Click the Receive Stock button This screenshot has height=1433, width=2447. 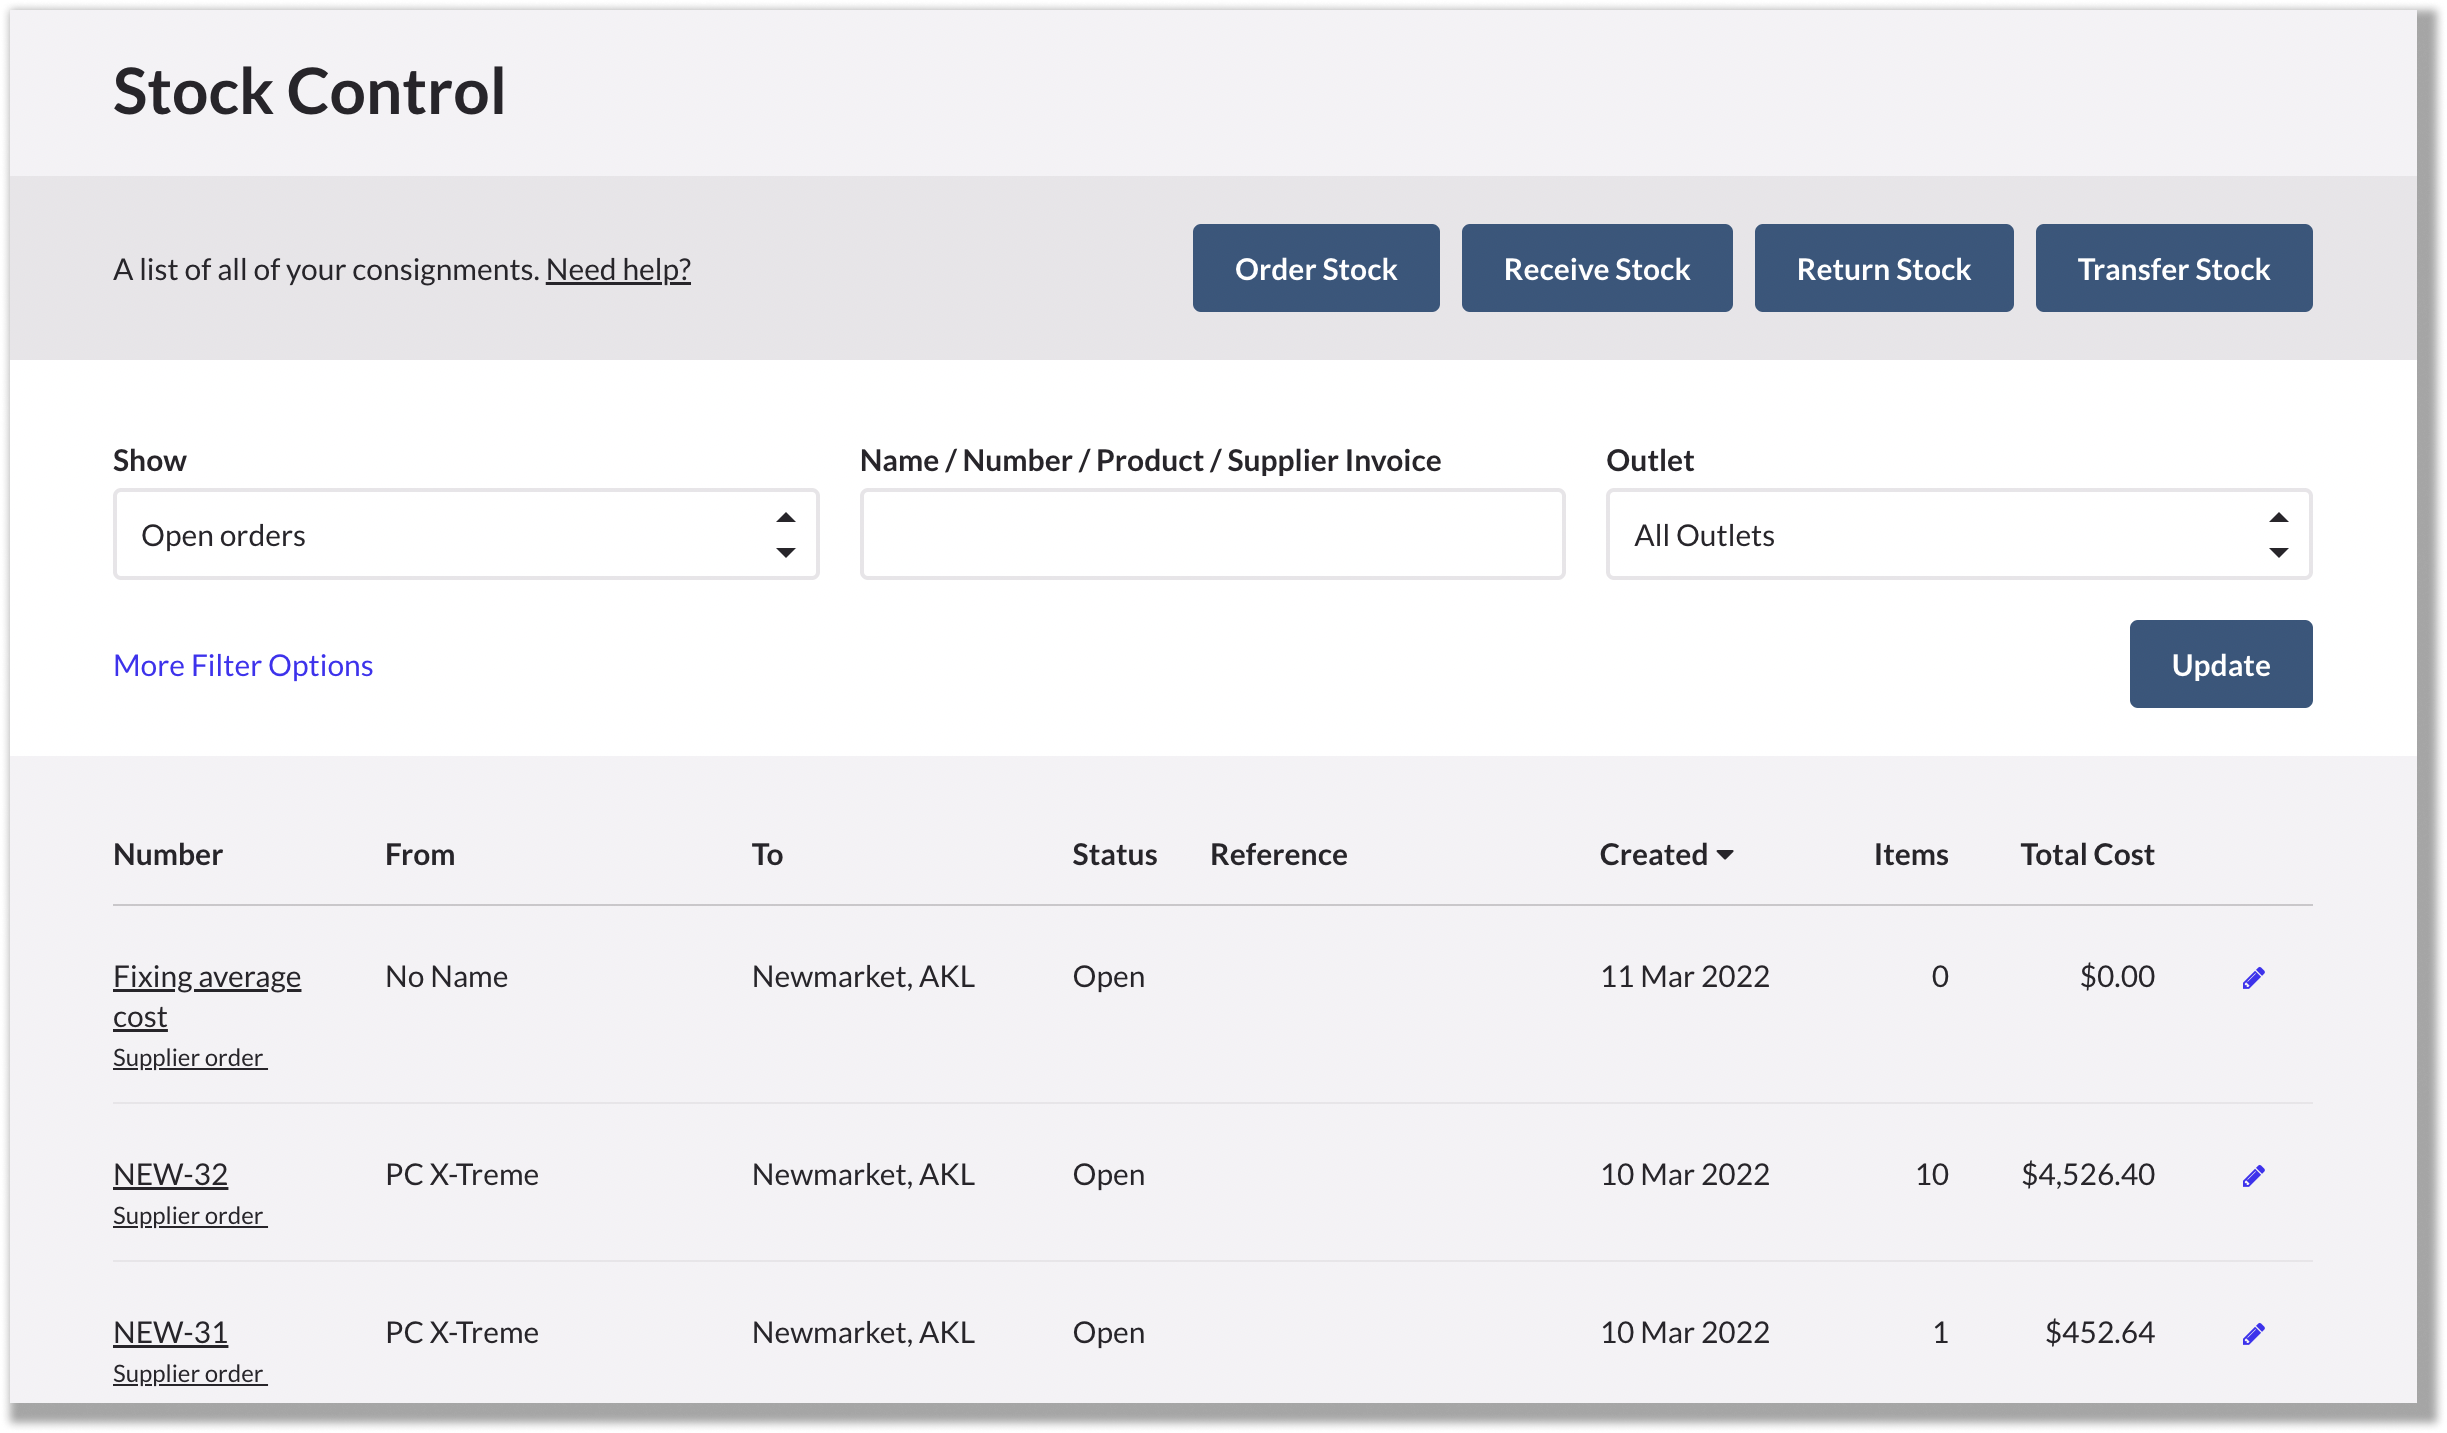pyautogui.click(x=1596, y=268)
